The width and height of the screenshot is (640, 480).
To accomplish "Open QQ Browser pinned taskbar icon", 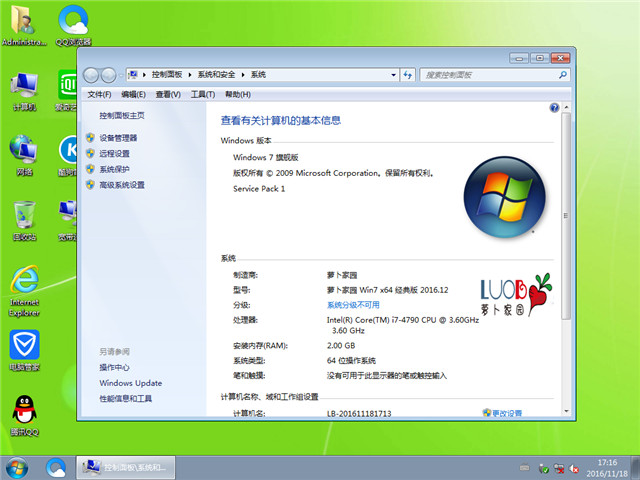I will pyautogui.click(x=56, y=468).
